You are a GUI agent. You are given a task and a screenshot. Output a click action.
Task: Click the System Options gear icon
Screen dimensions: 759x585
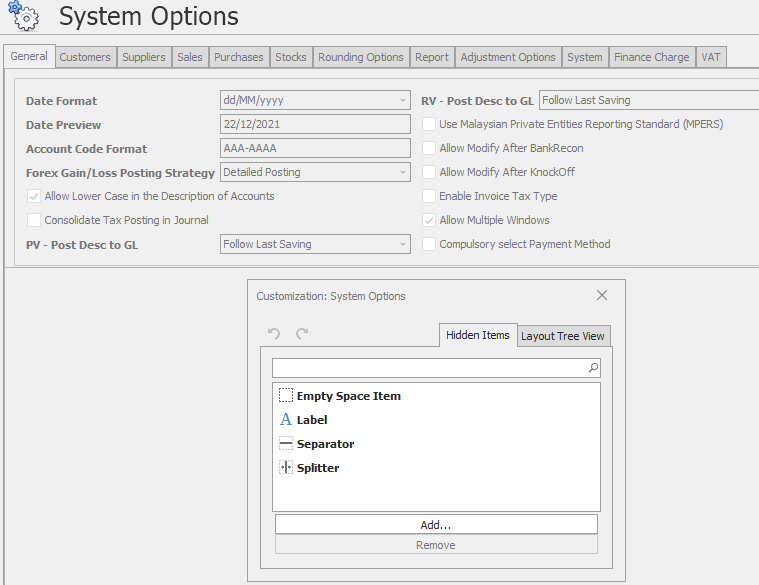click(x=22, y=15)
